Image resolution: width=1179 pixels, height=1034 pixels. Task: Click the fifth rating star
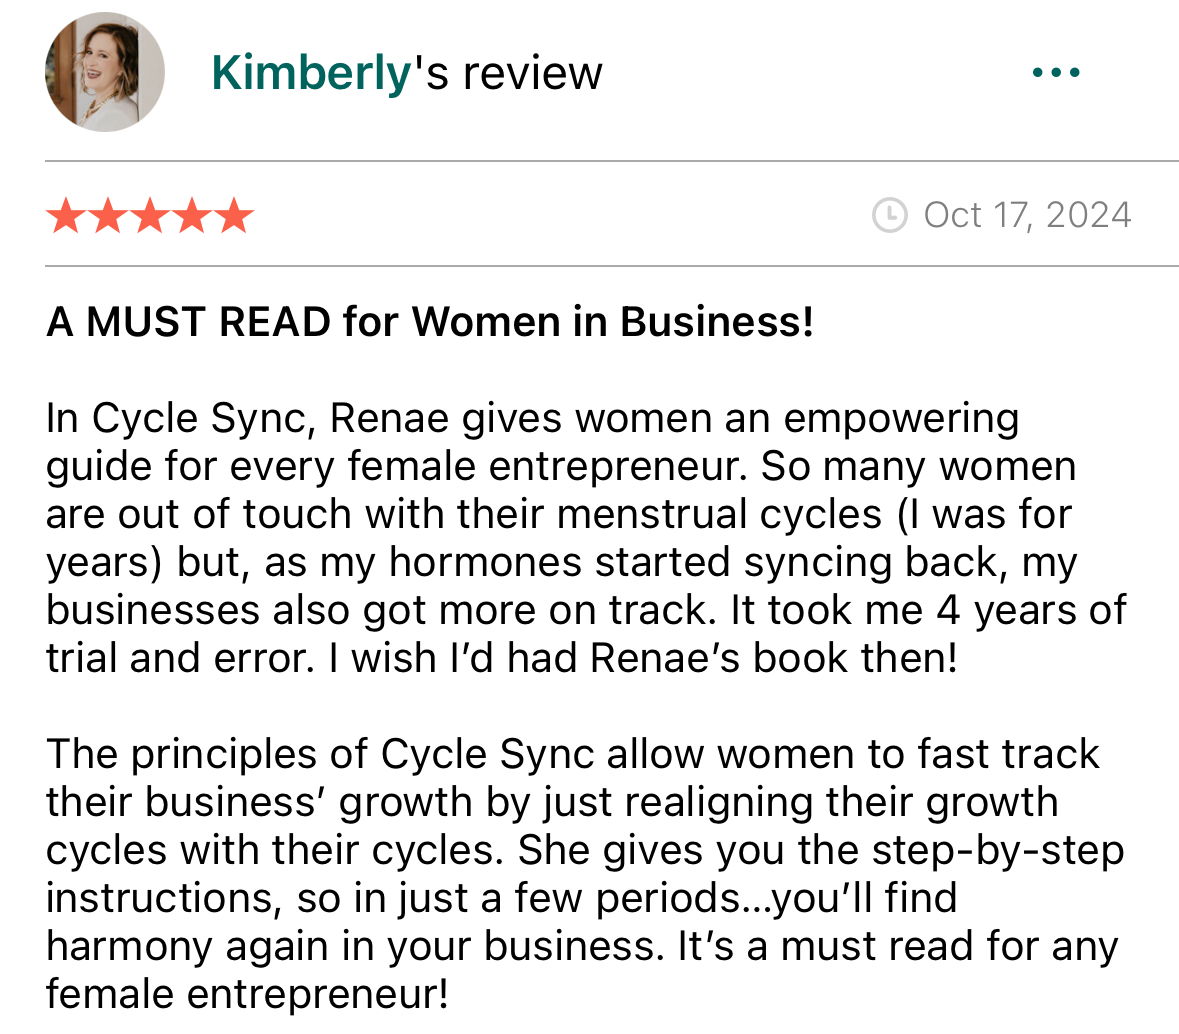pyautogui.click(x=235, y=216)
